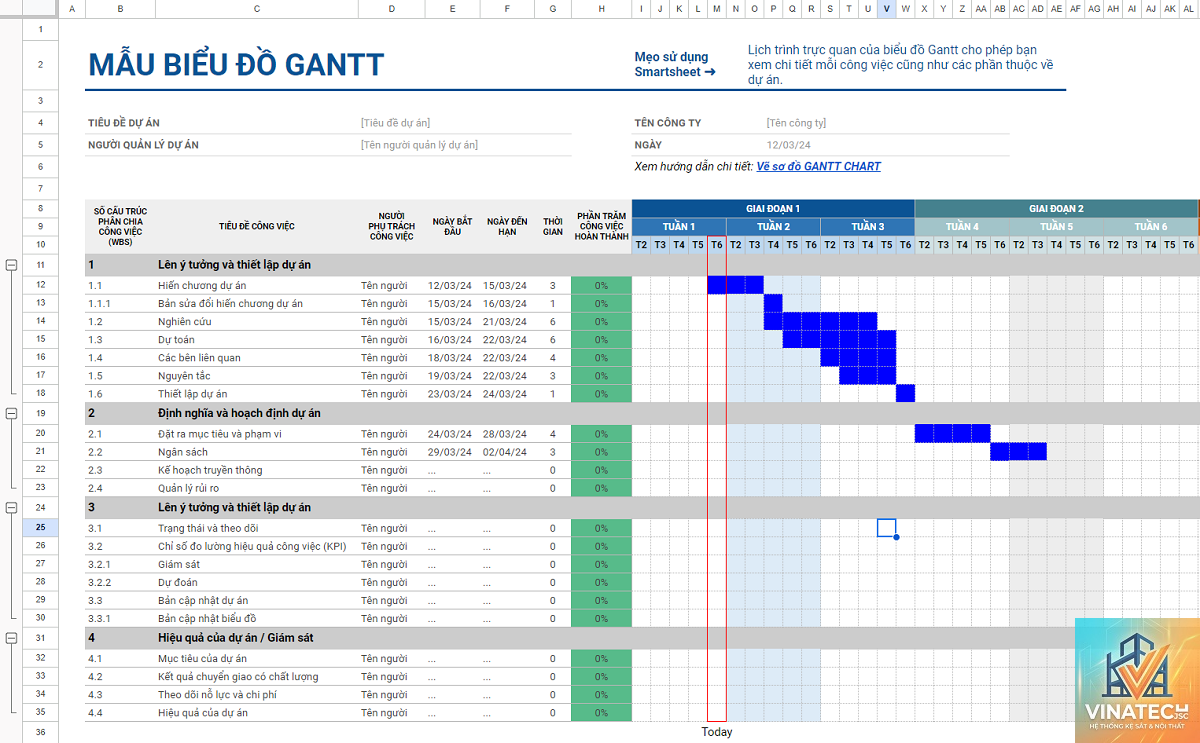Select column header C
The height and width of the screenshot is (743, 1200).
pos(257,9)
